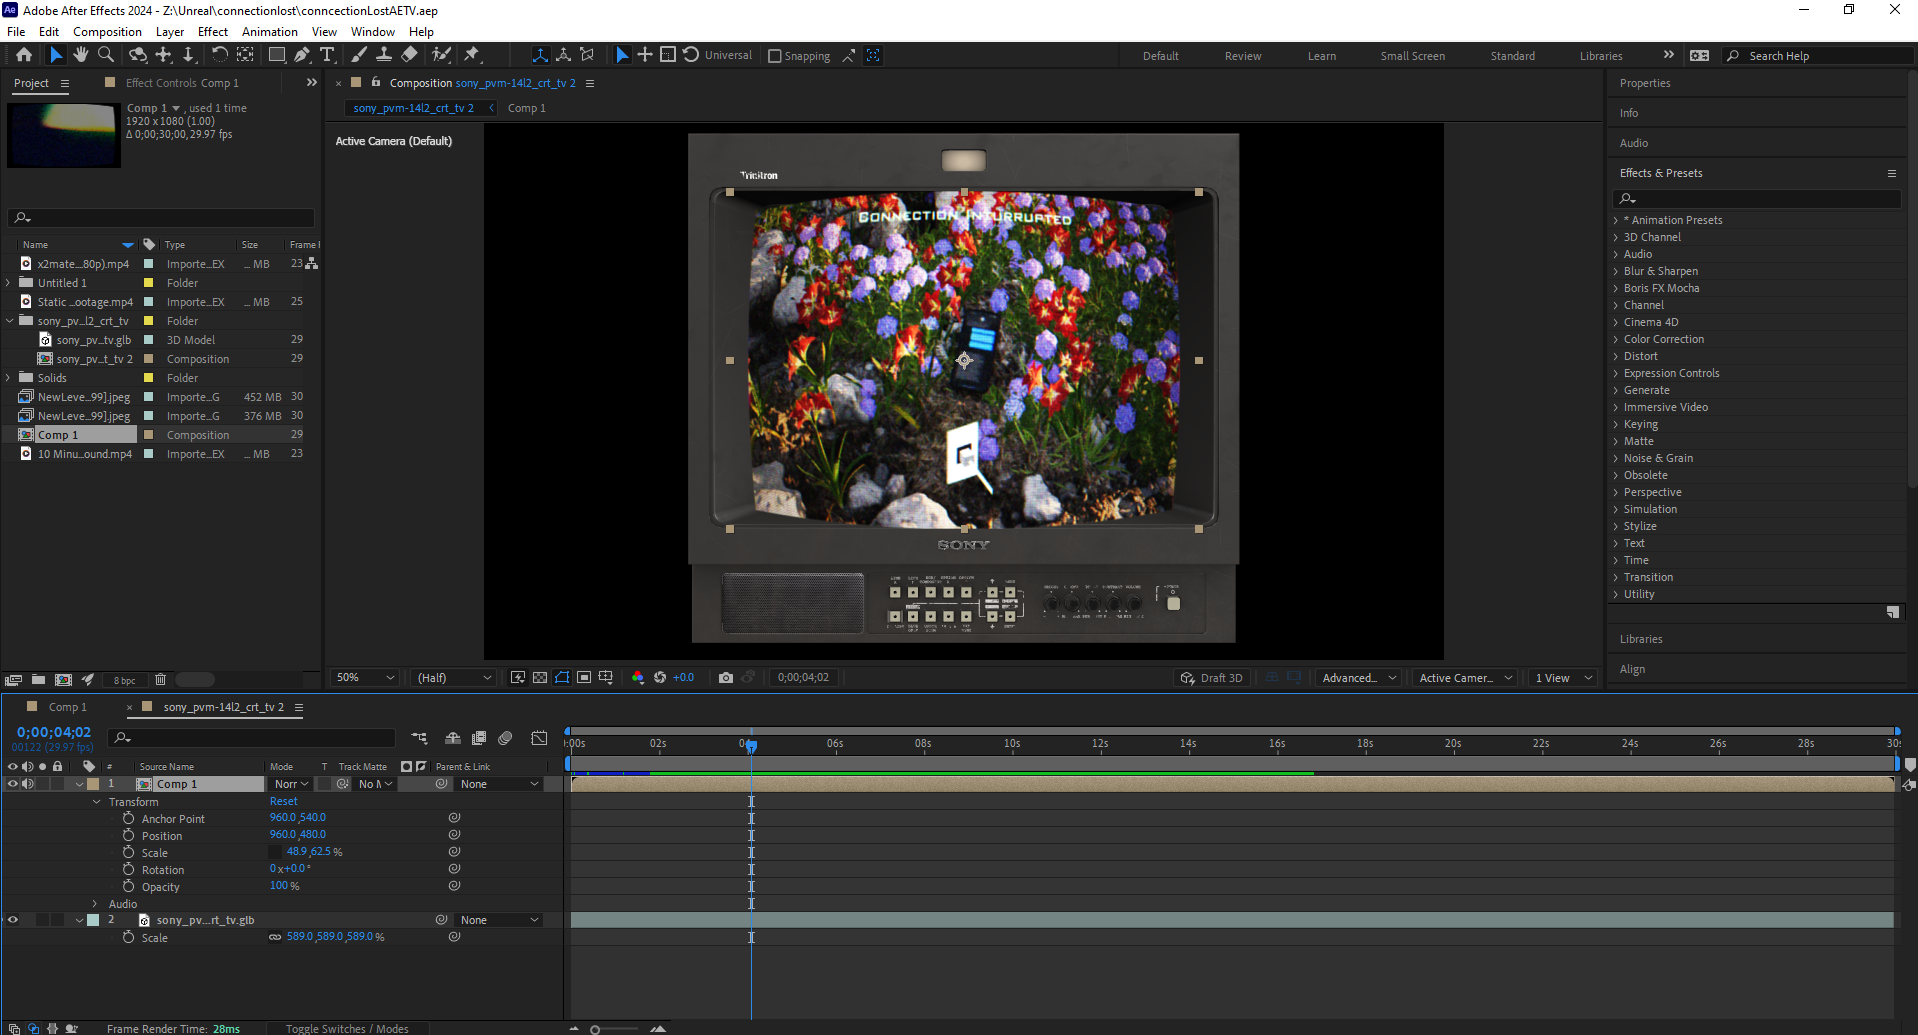
Task: Open the magnification ratio dropdown showing 50%
Action: click(363, 678)
